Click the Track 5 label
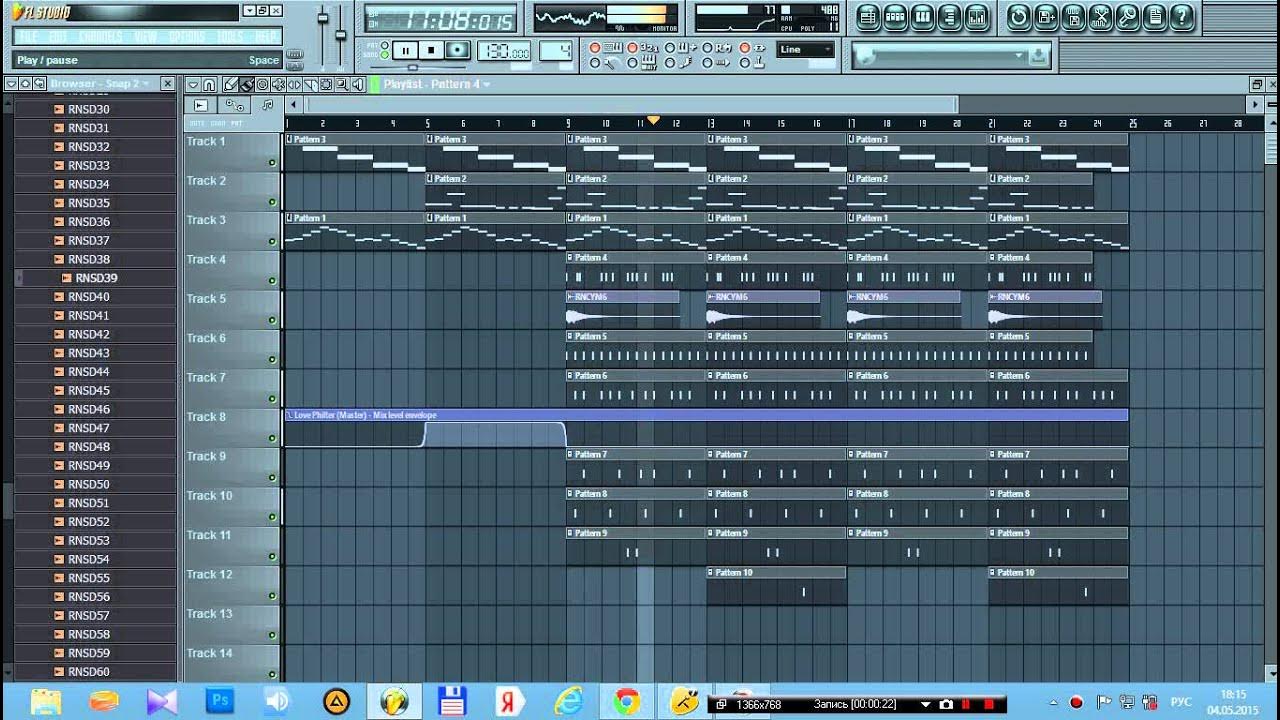The width and height of the screenshot is (1280, 720). [206, 298]
